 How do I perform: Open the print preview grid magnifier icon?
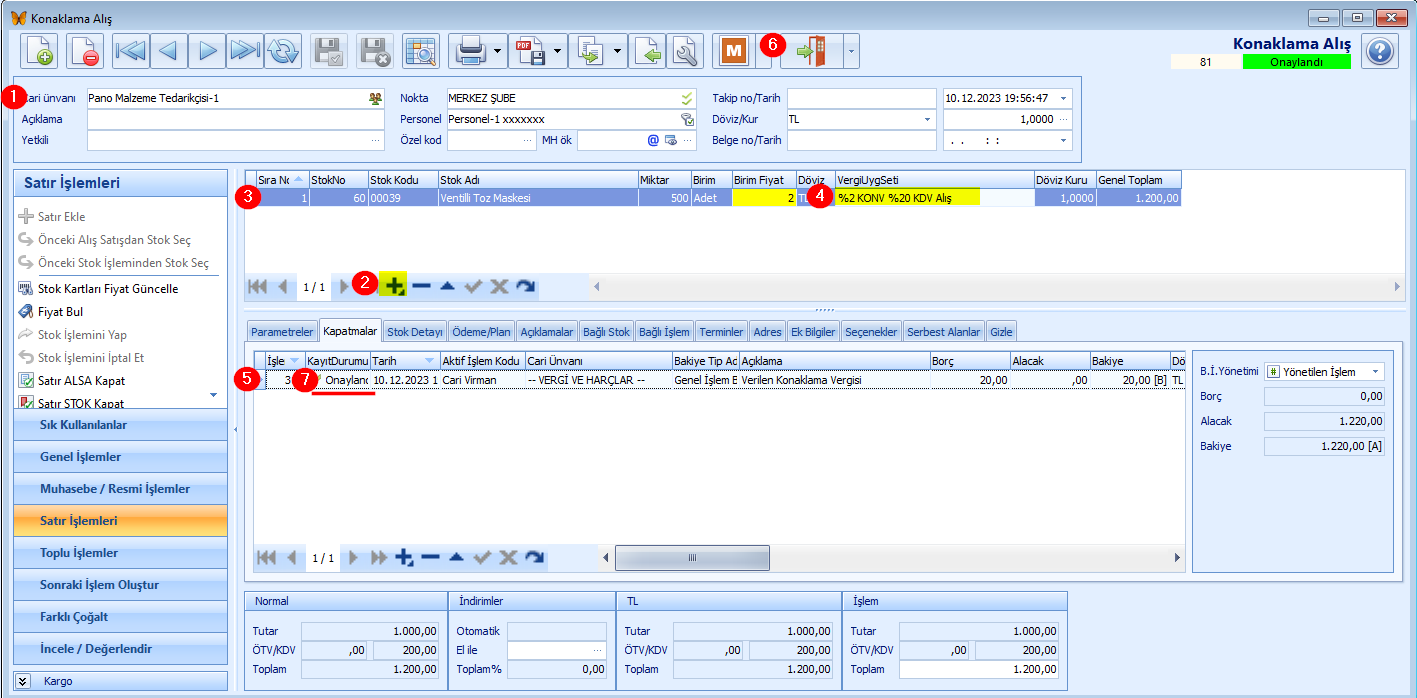click(421, 50)
